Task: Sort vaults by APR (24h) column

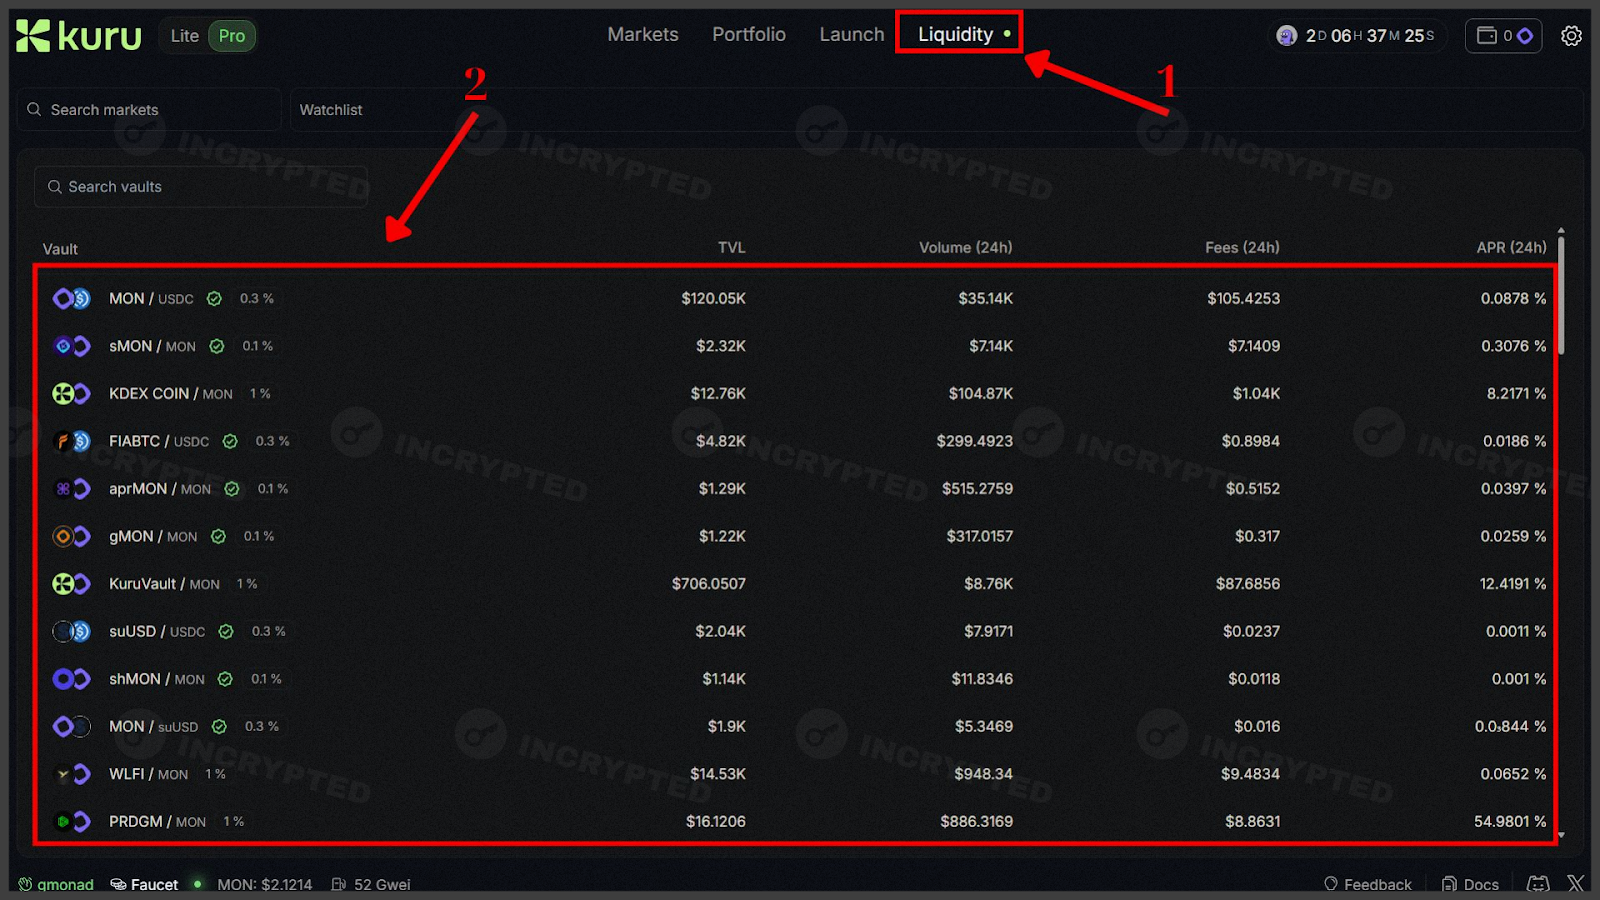Action: coord(1512,247)
